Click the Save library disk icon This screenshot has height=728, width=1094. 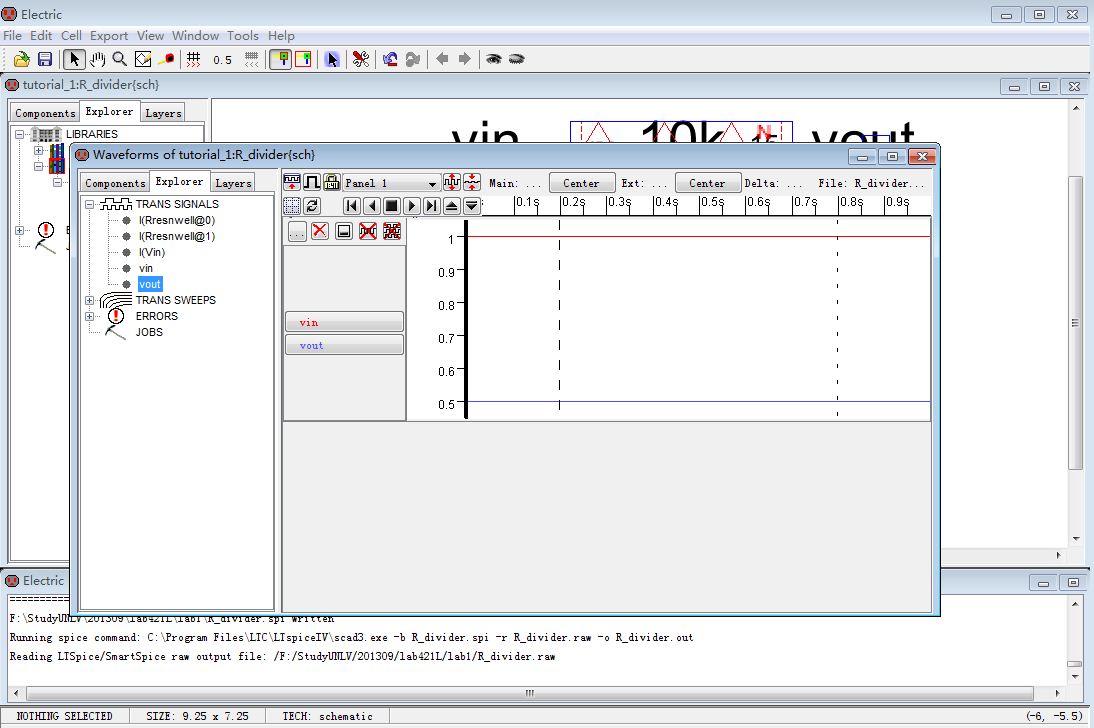click(45, 60)
